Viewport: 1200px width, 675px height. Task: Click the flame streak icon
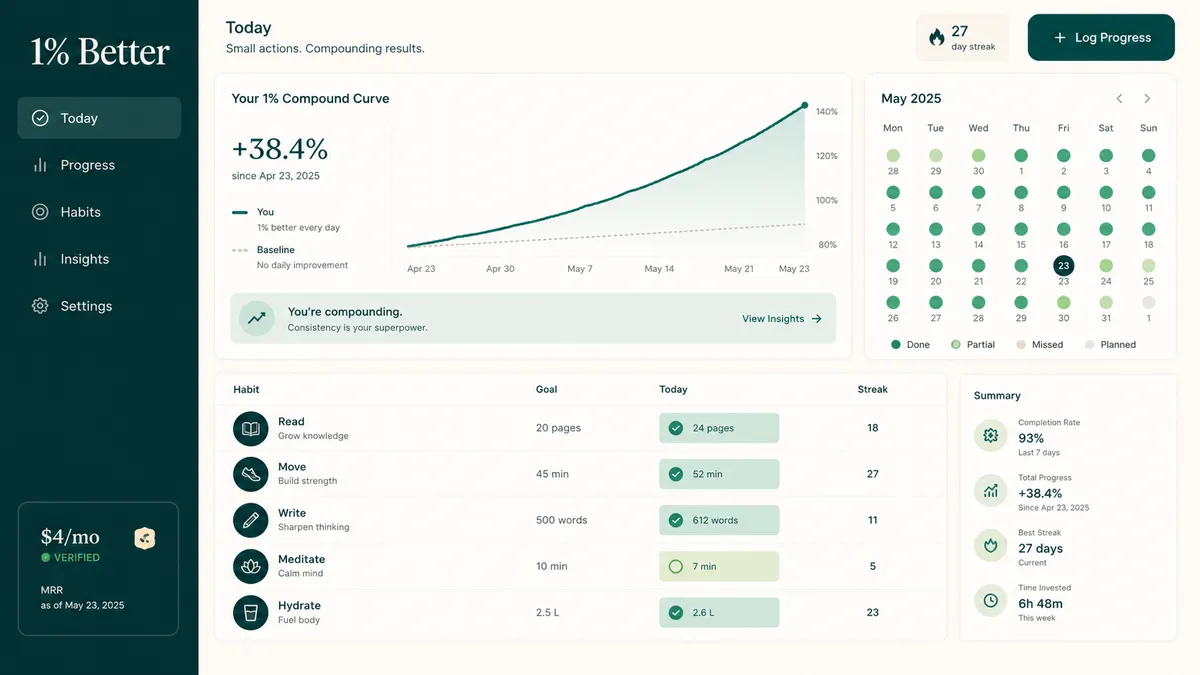point(936,38)
